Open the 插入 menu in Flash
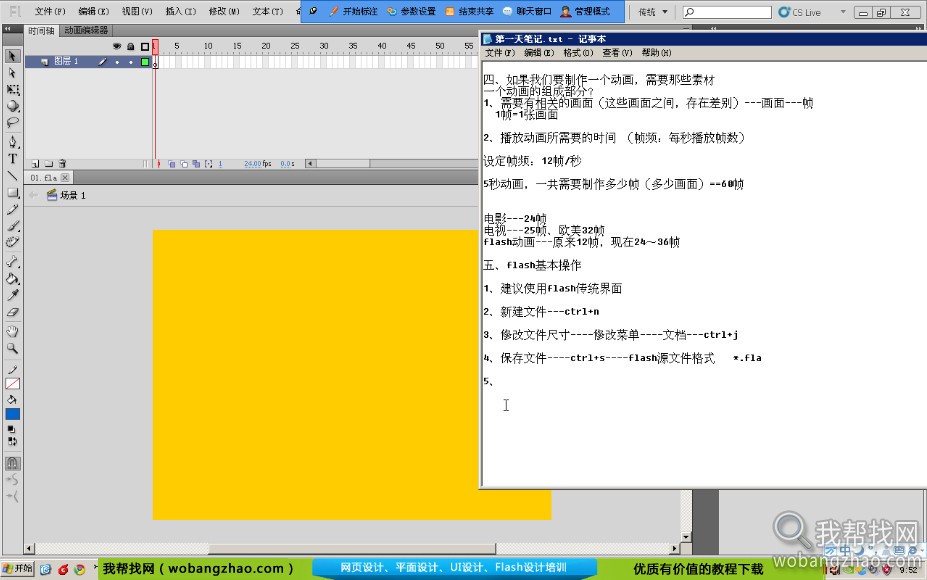Viewport: 927px width, 580px height. click(180, 11)
